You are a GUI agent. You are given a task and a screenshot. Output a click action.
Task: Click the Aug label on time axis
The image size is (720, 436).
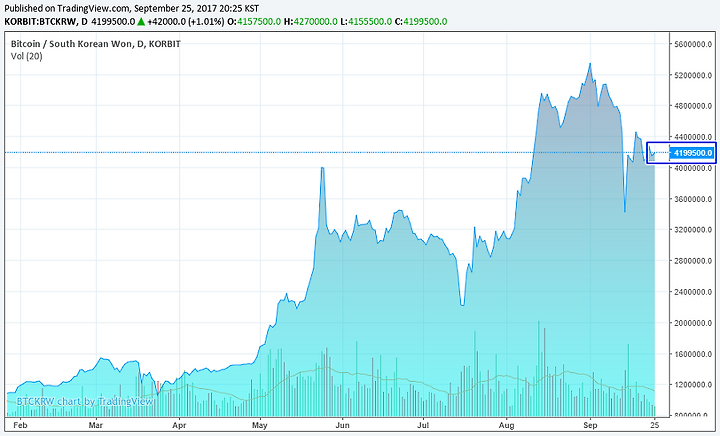[506, 425]
